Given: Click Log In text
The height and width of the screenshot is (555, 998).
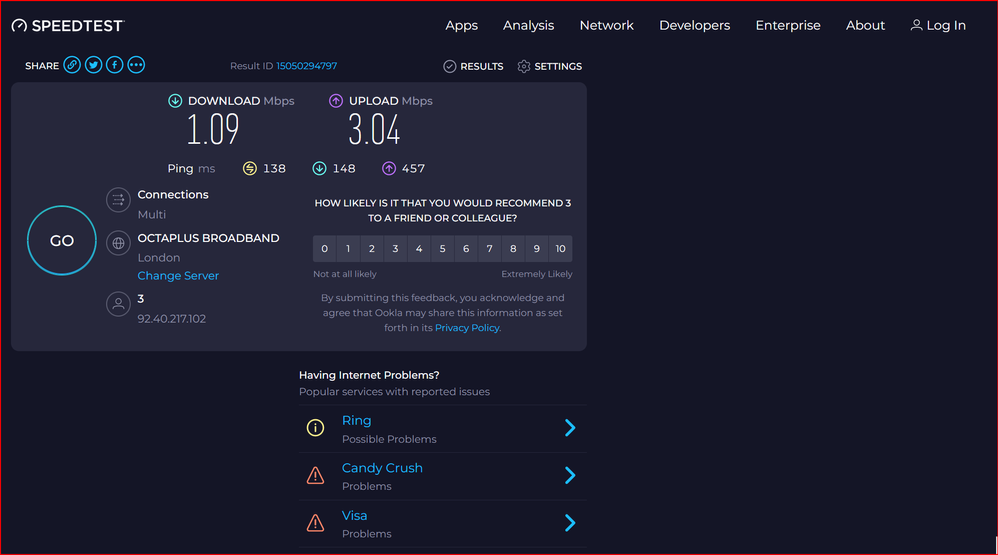Looking at the screenshot, I should [x=946, y=25].
